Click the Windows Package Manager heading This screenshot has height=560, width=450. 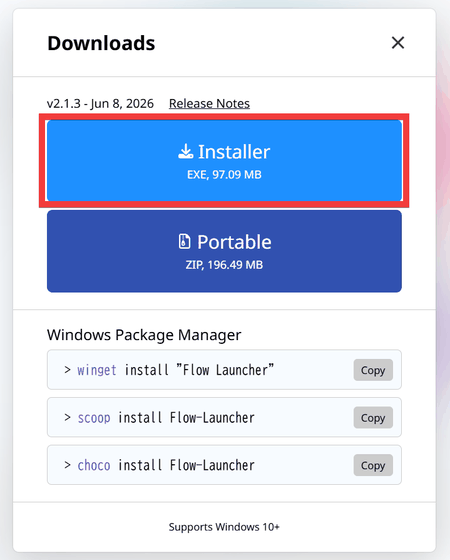(144, 335)
